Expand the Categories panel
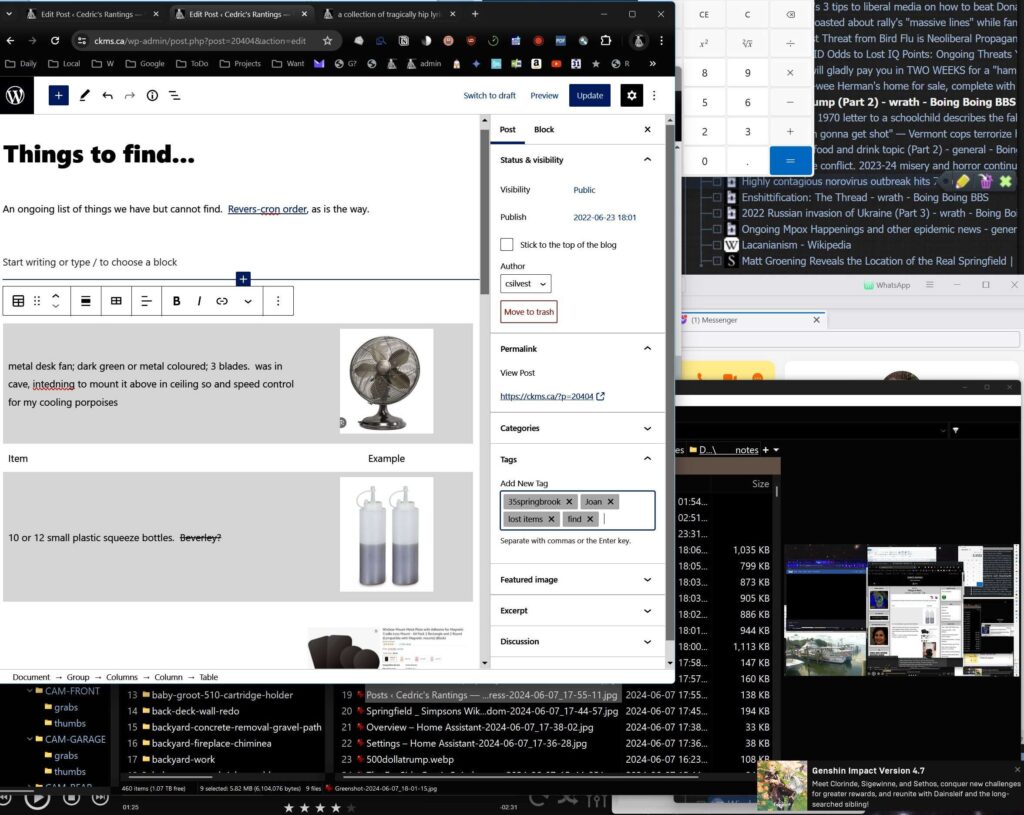Viewport: 1024px width, 815px height. tap(576, 428)
